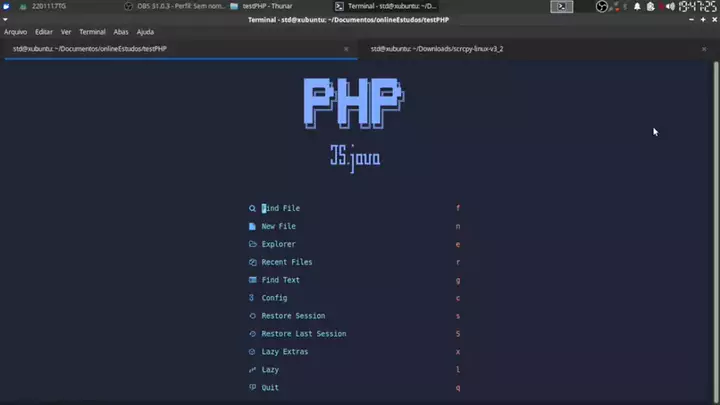The width and height of the screenshot is (720, 405).
Task: Open the OBS tray icon
Action: (602, 6)
